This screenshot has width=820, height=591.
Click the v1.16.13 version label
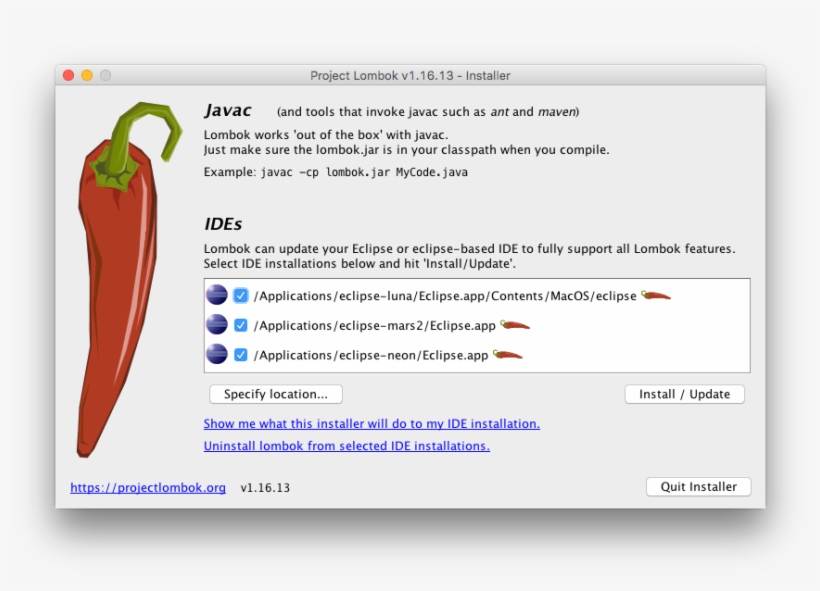tap(265, 488)
